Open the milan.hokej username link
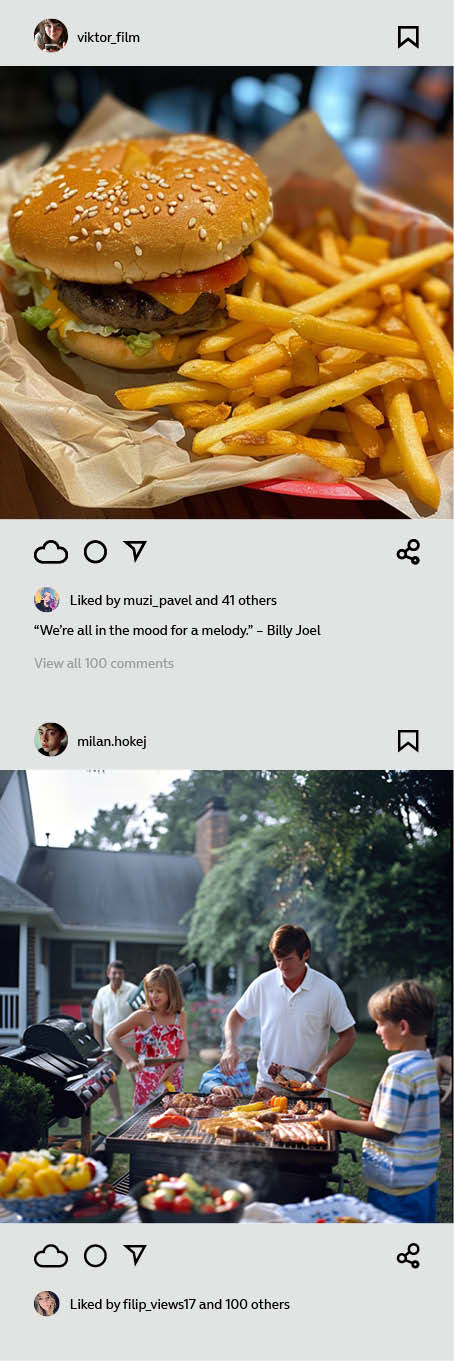The height and width of the screenshot is (1361, 454). coord(112,741)
